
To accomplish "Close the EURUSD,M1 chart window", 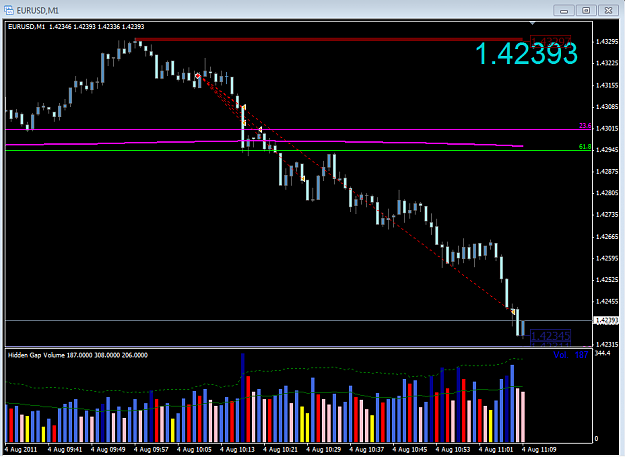I will (x=608, y=10).
